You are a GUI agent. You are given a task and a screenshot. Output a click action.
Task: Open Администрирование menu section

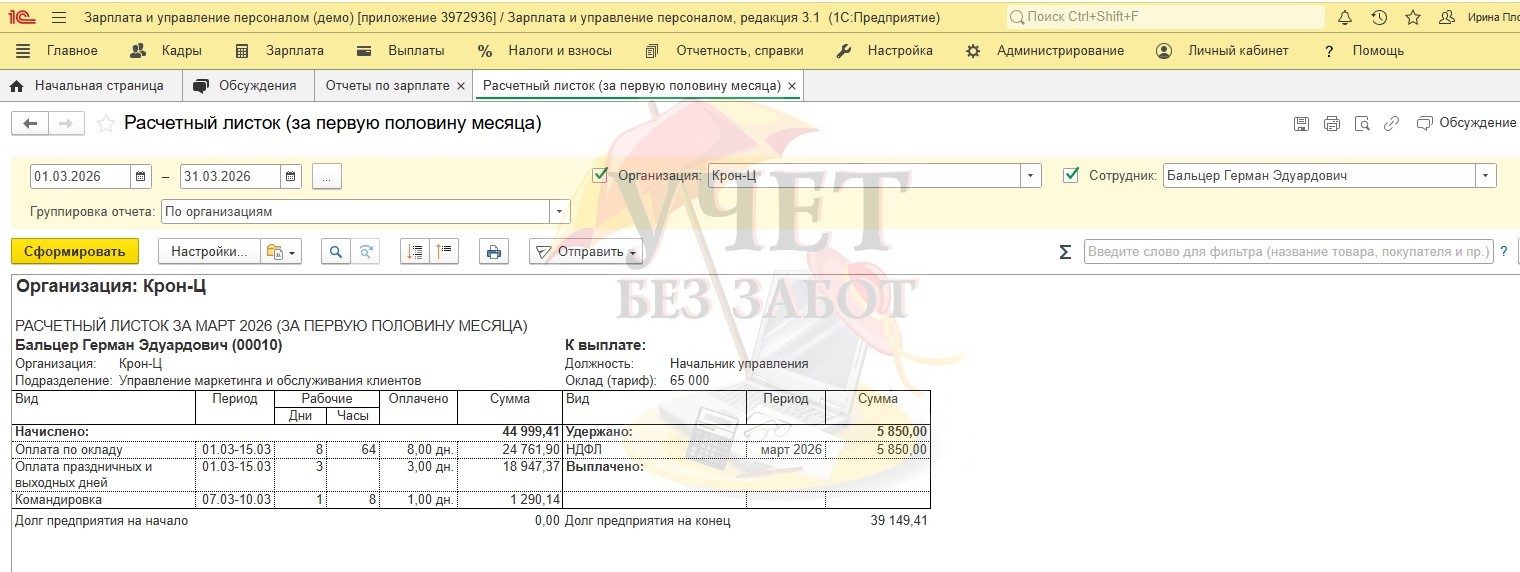pos(1045,51)
